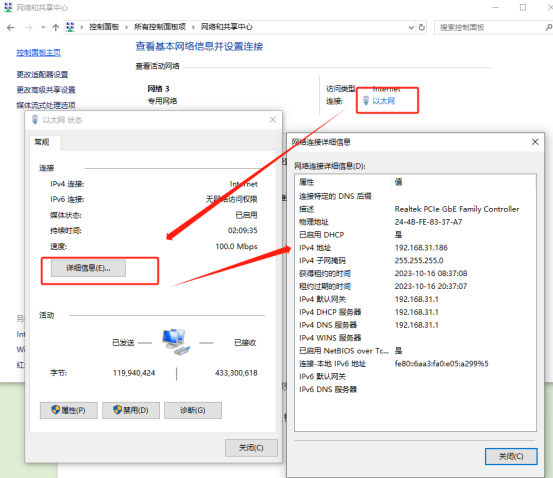
Task: Click the 诊断(G) button
Action: tap(193, 410)
